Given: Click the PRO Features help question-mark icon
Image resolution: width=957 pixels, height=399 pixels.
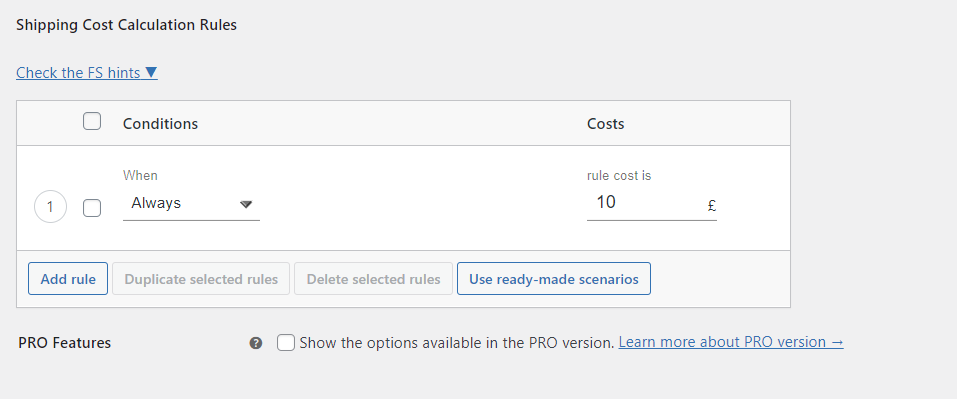Looking at the screenshot, I should (256, 343).
